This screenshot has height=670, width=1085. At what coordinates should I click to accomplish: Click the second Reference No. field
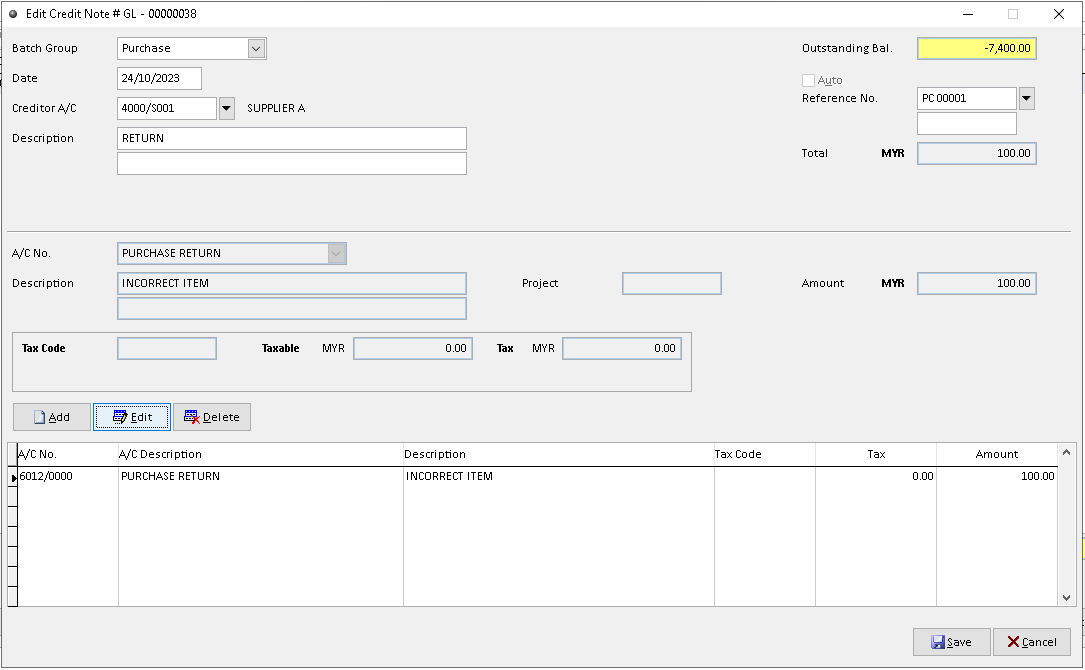967,123
